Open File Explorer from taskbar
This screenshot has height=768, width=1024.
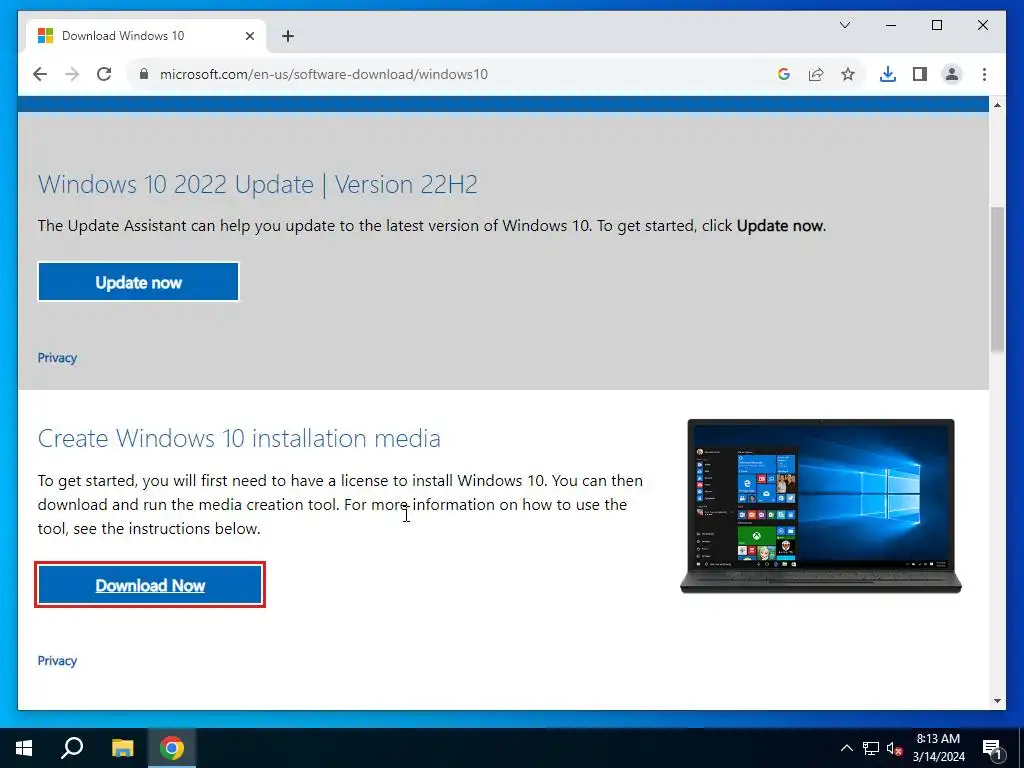click(x=122, y=748)
